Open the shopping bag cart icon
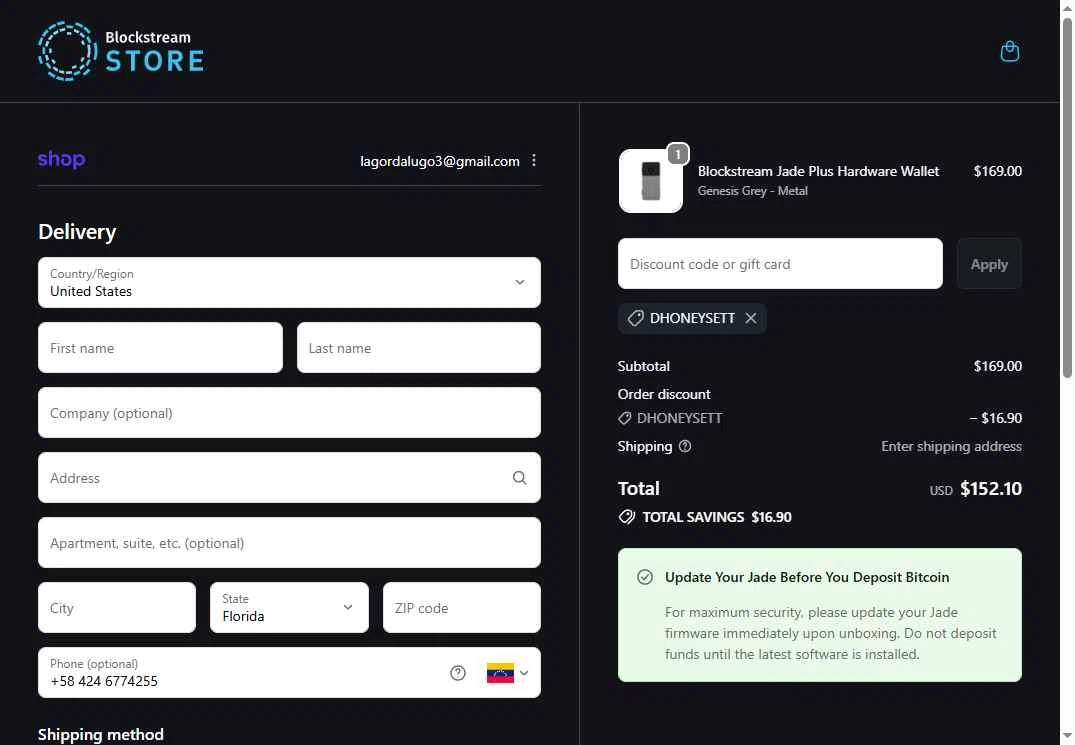This screenshot has height=745, width=1075. coord(1009,51)
